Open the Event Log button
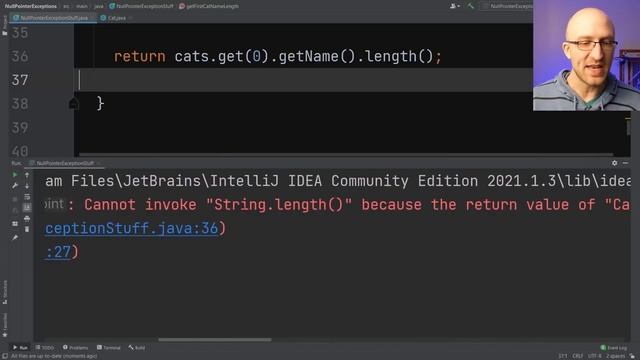This screenshot has height=360, width=640. pyautogui.click(x=613, y=348)
